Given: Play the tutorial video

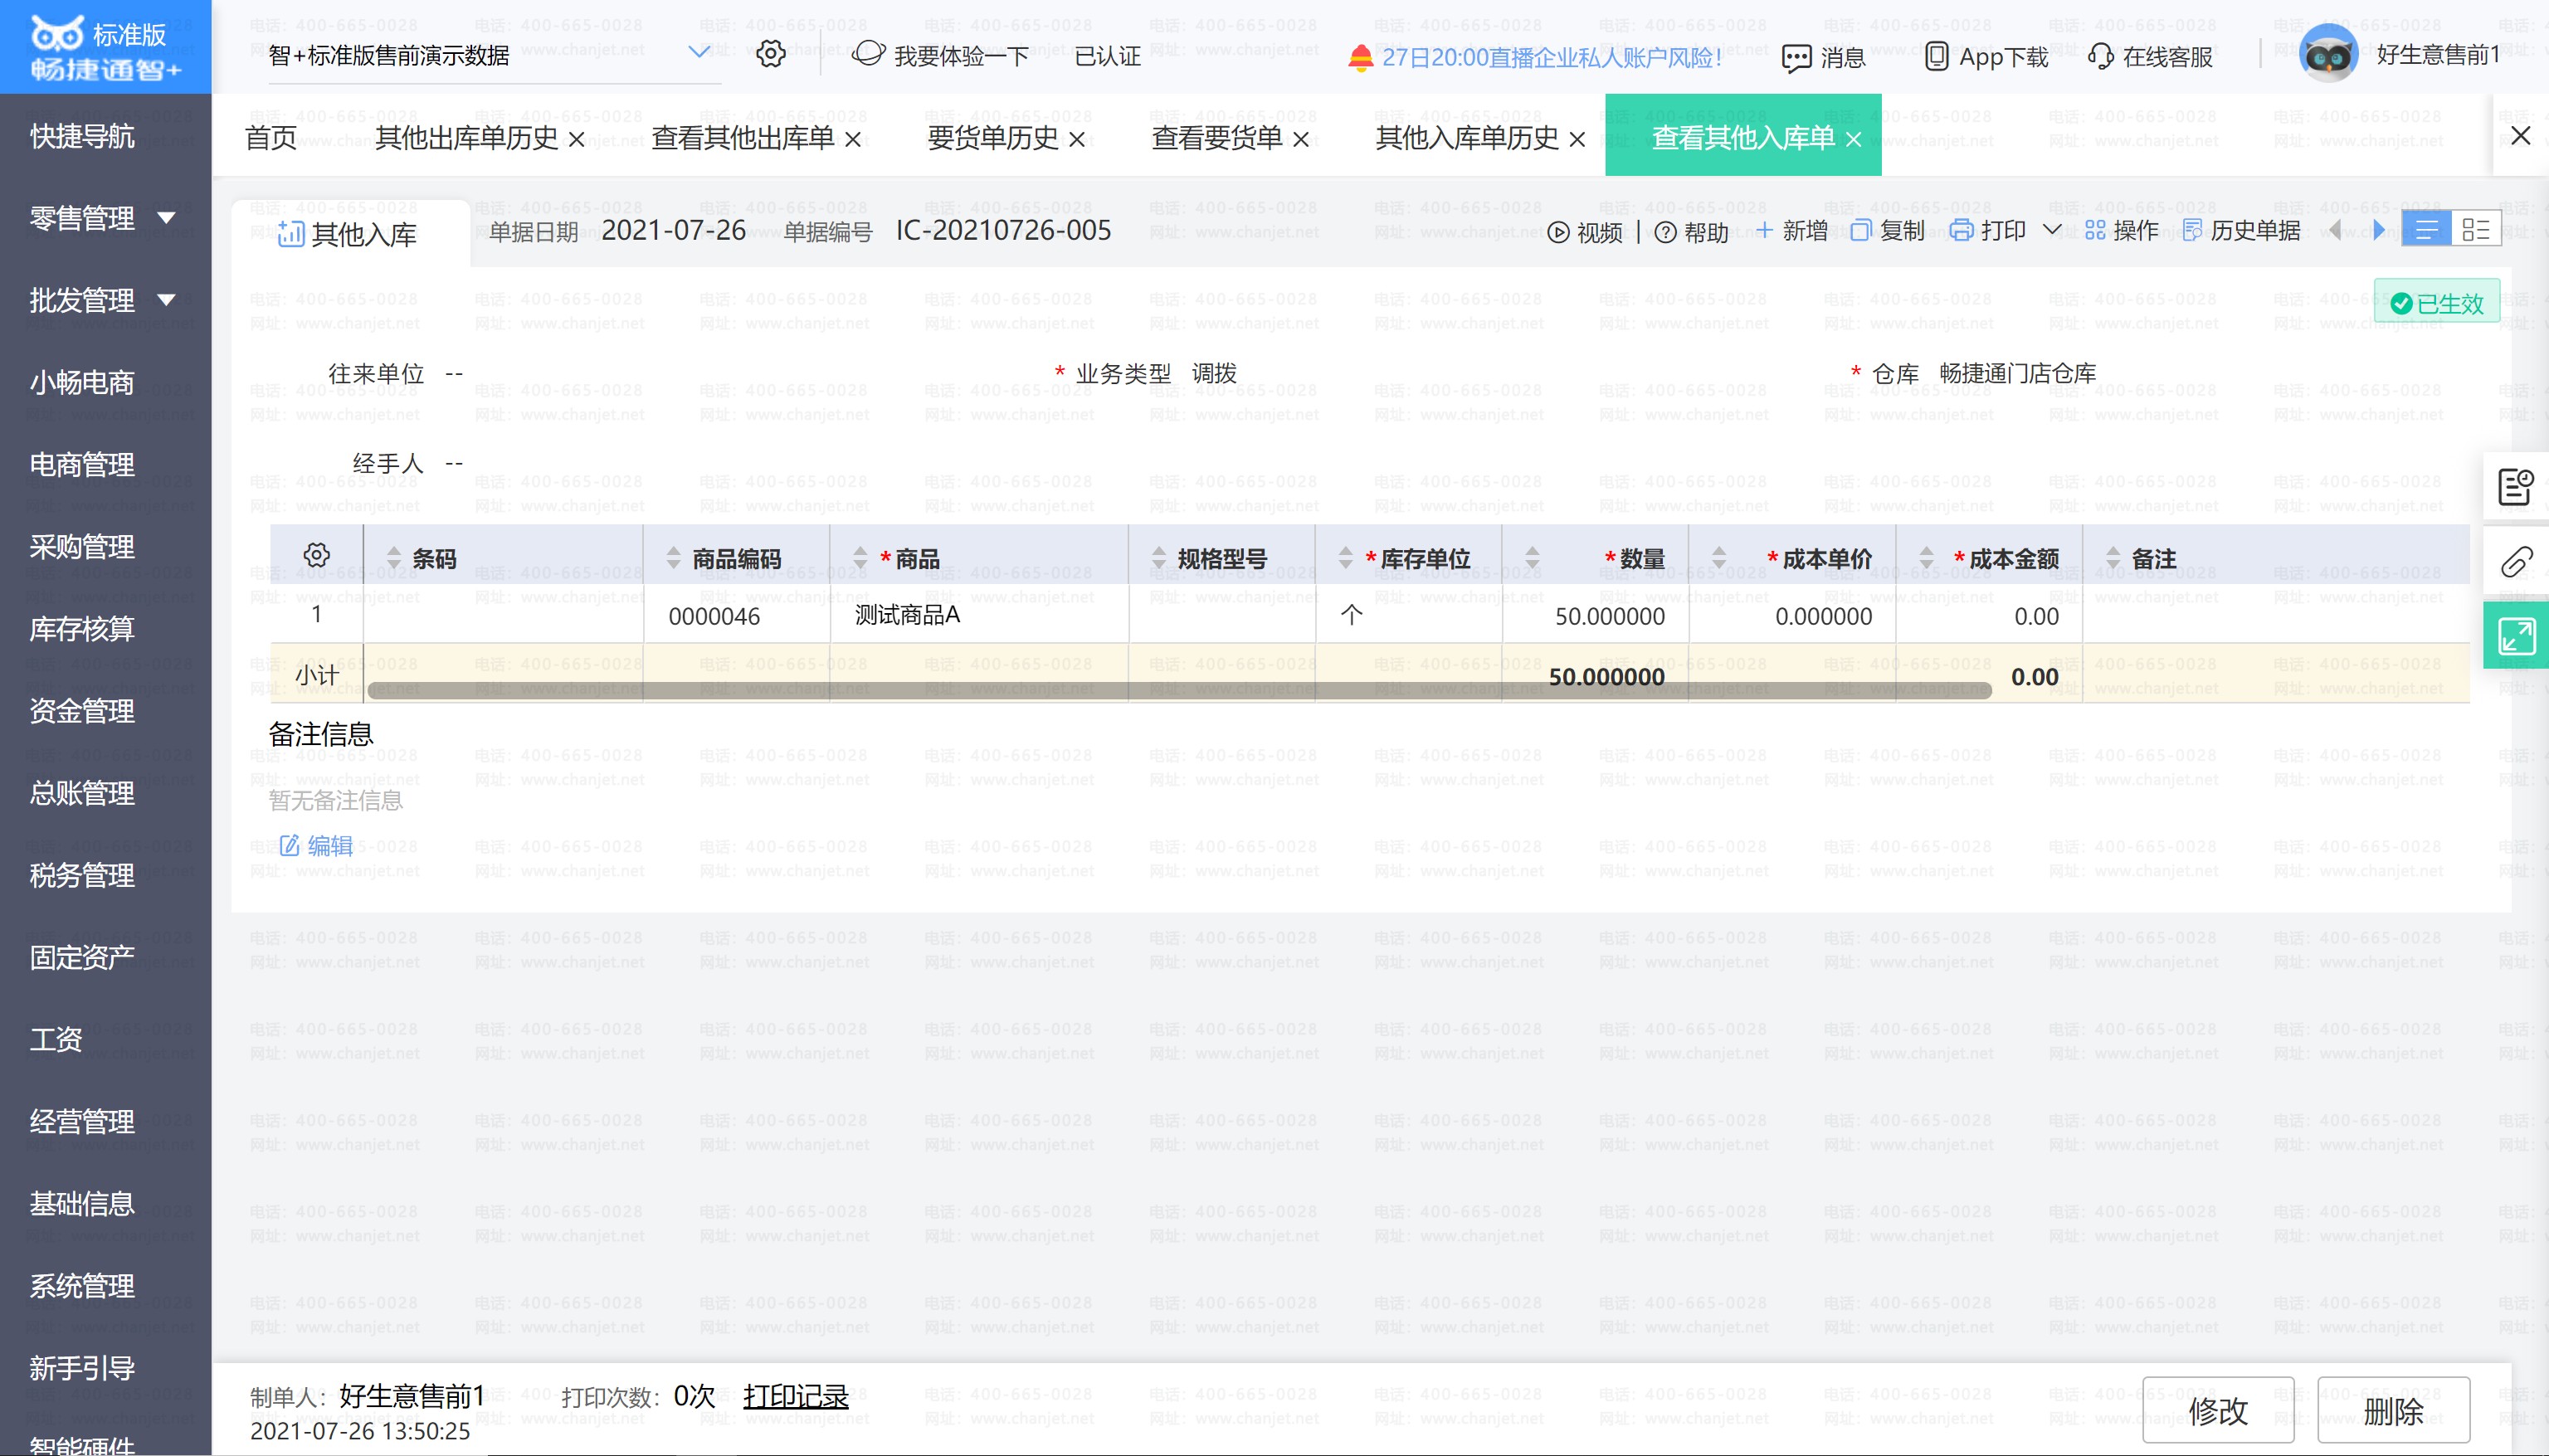Looking at the screenshot, I should (x=1585, y=232).
